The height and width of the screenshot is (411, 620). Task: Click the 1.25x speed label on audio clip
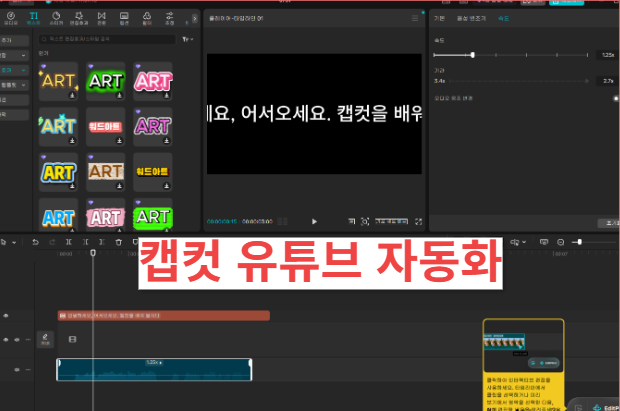tap(154, 362)
